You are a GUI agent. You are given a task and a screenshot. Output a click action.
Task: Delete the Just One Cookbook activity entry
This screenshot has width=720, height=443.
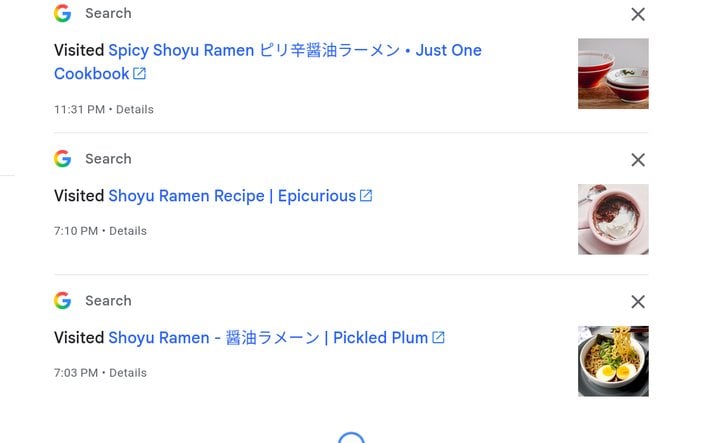click(638, 14)
